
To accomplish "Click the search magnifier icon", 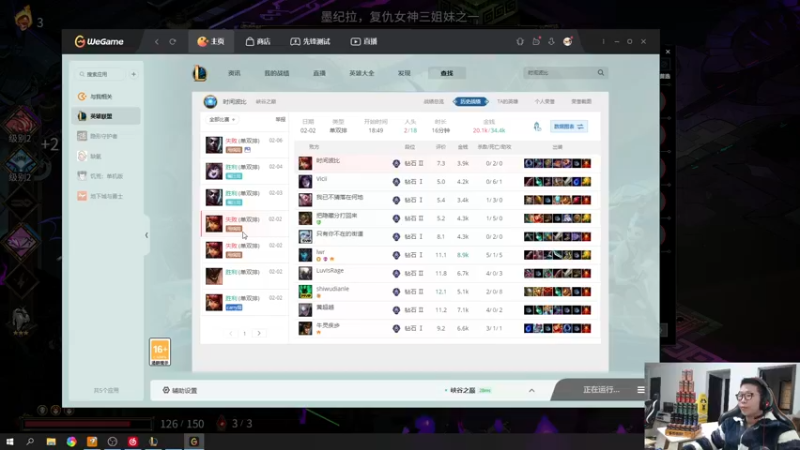I will click(x=601, y=73).
